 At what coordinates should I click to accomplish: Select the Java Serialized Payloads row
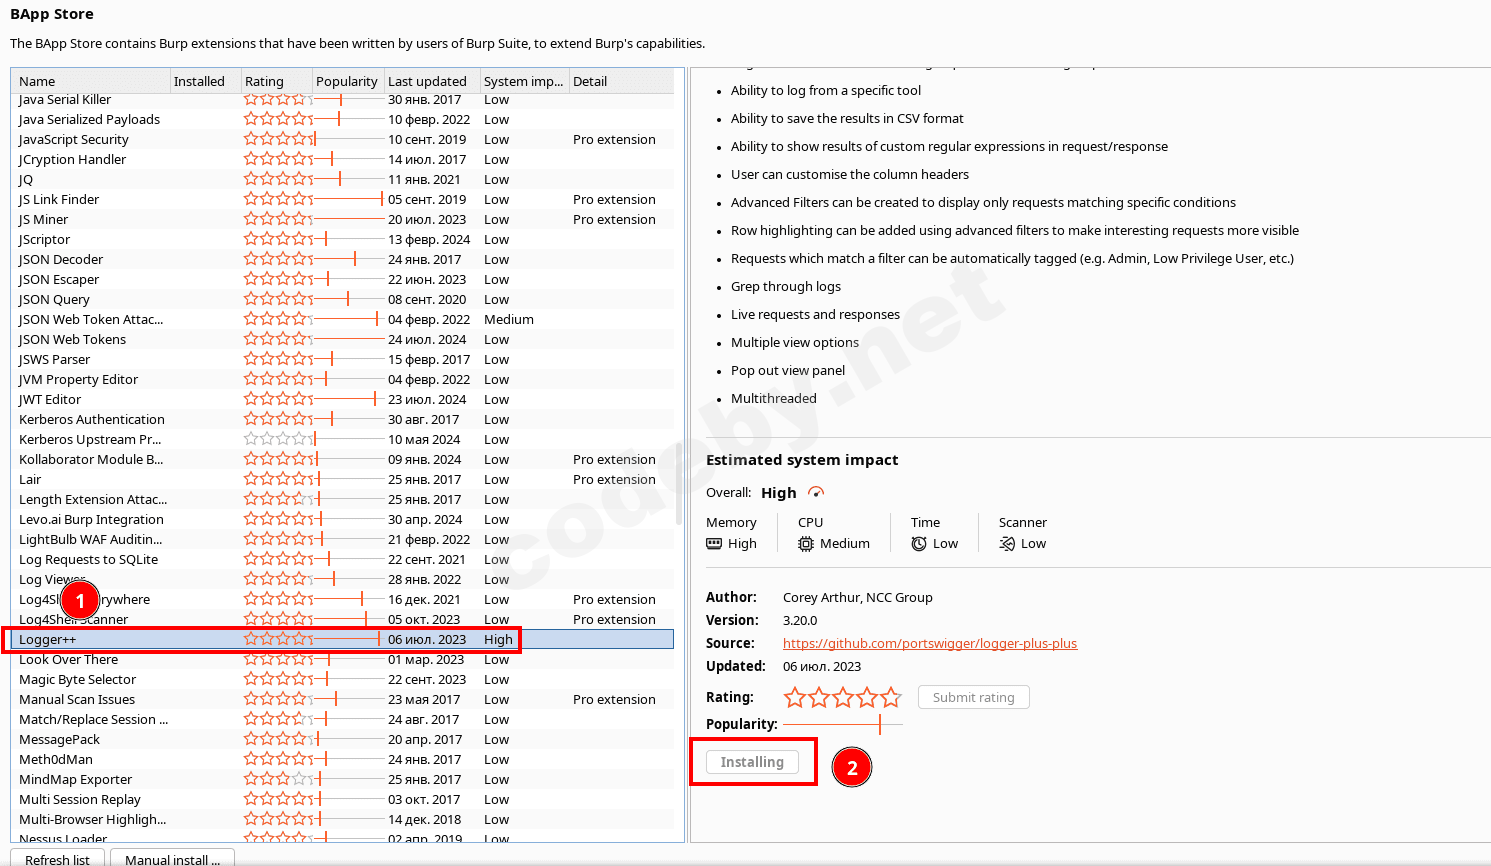coord(342,119)
